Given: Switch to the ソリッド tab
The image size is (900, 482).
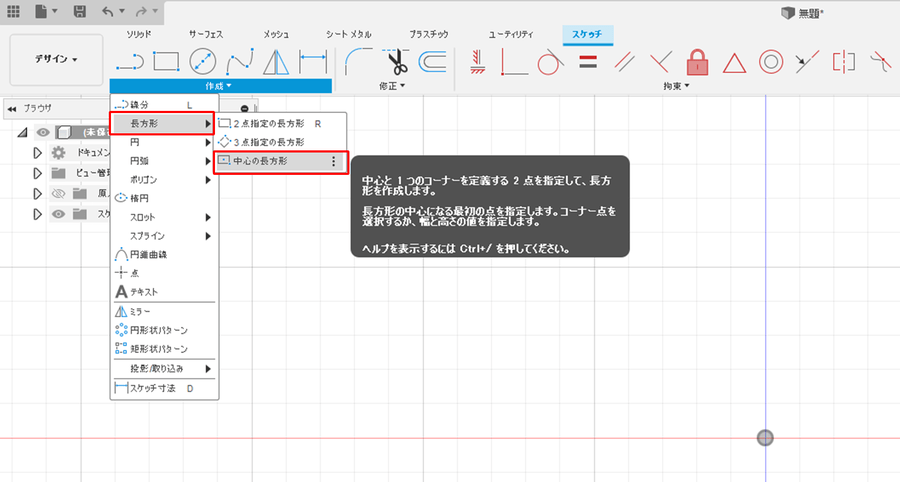Looking at the screenshot, I should [x=139, y=34].
